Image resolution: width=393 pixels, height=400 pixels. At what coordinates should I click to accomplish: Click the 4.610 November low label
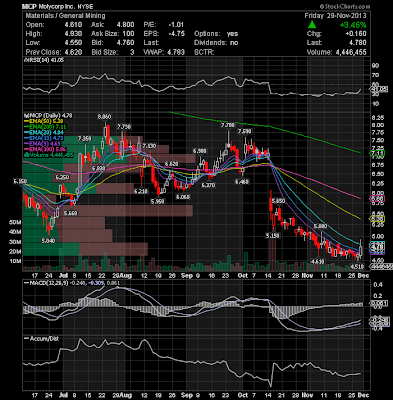tap(317, 261)
